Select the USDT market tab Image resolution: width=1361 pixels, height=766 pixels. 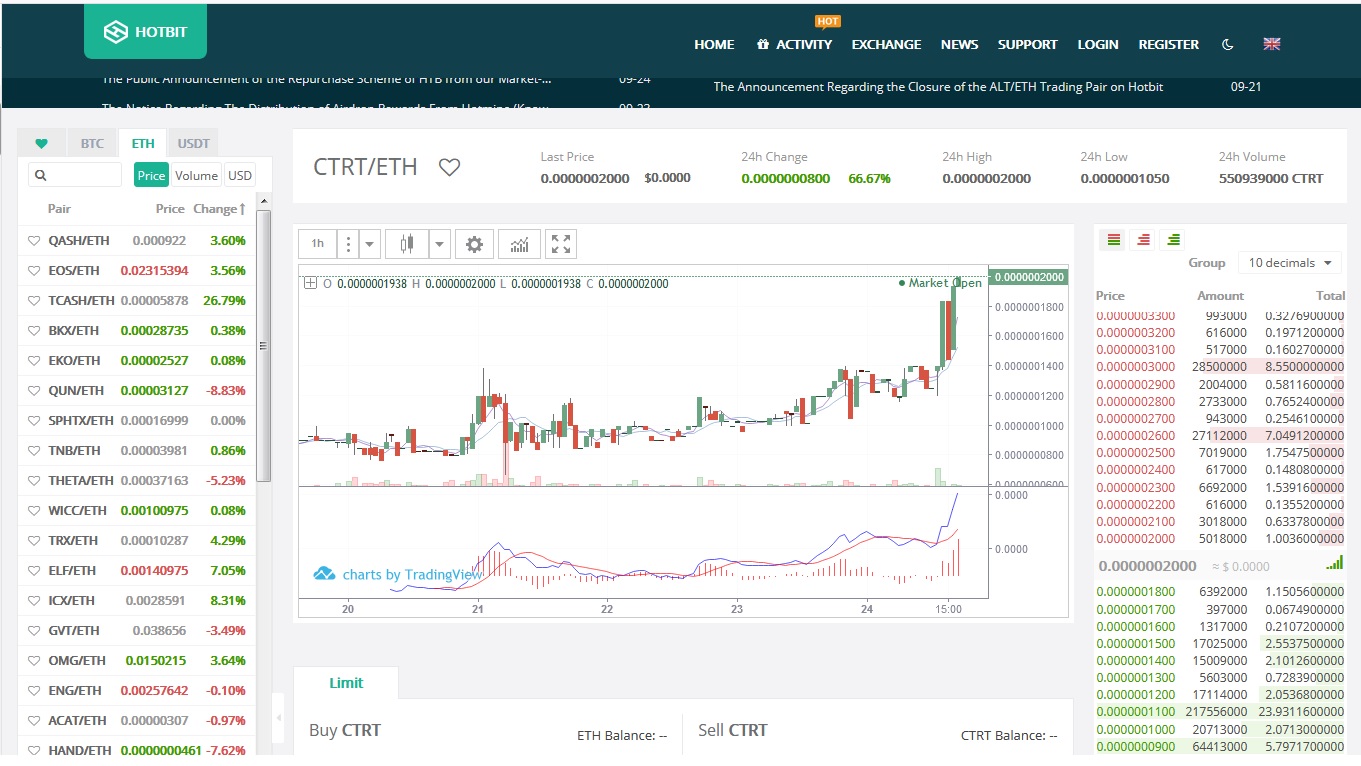[x=194, y=143]
